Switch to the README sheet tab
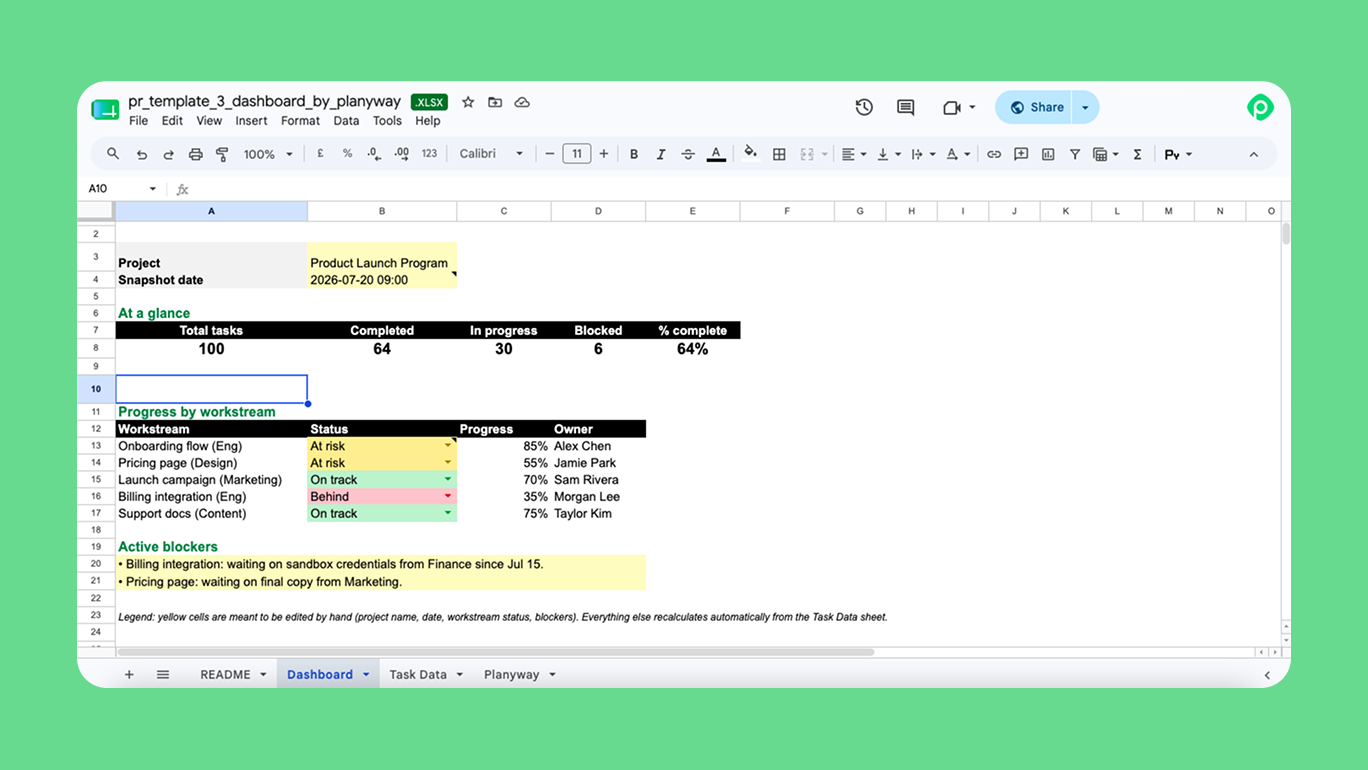The image size is (1368, 770). tap(225, 675)
